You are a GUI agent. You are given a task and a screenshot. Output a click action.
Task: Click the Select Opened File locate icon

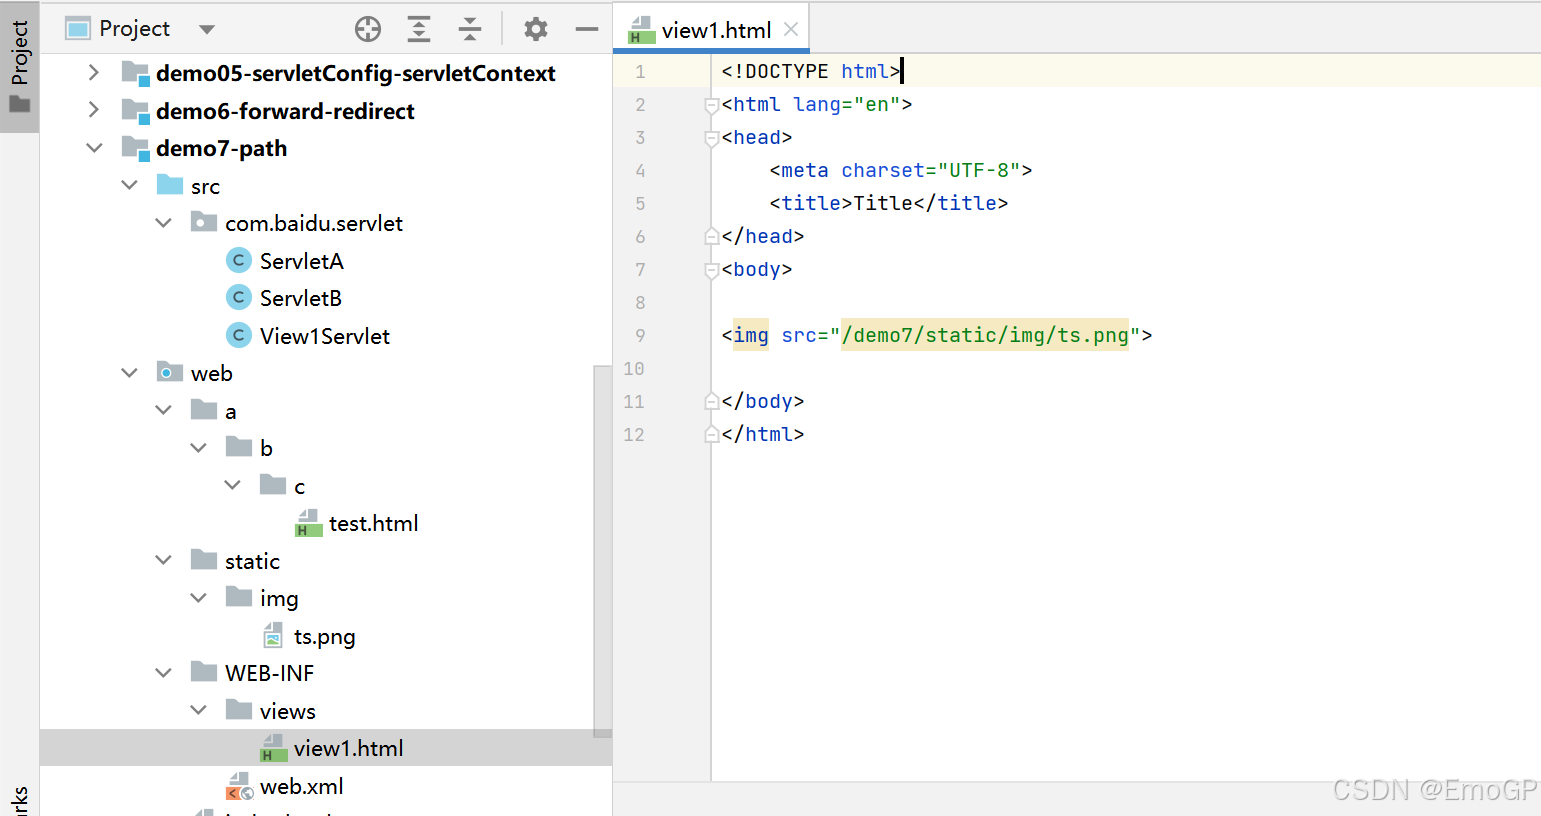coord(368,29)
